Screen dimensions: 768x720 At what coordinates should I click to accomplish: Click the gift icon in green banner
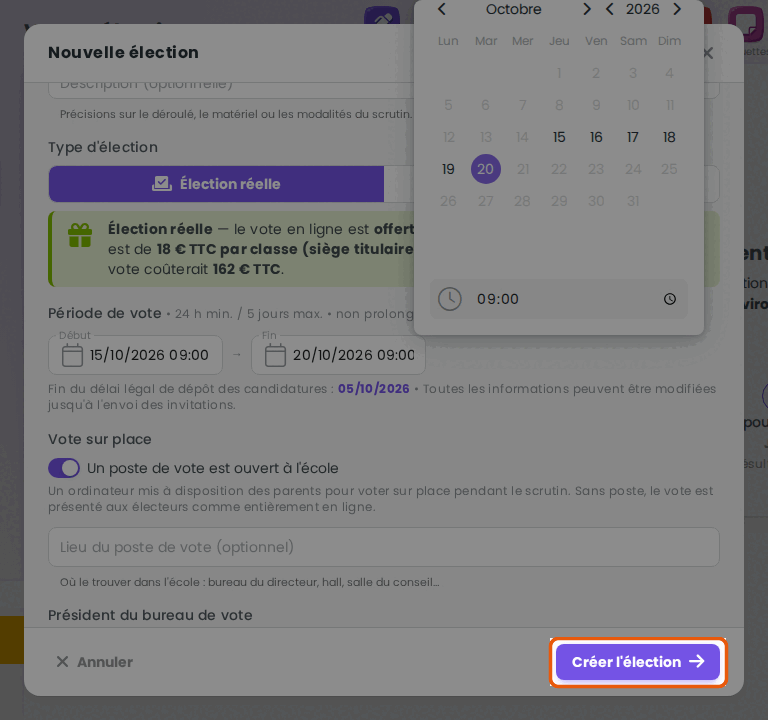(80, 235)
